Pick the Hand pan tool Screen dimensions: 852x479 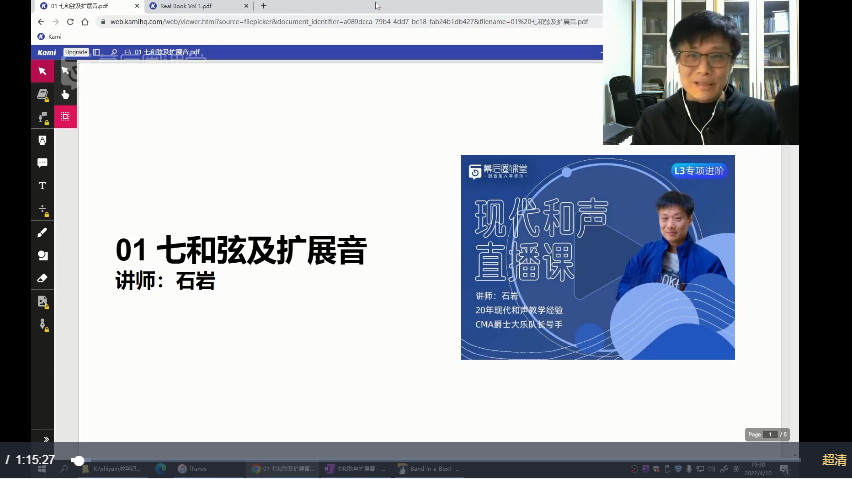65,94
